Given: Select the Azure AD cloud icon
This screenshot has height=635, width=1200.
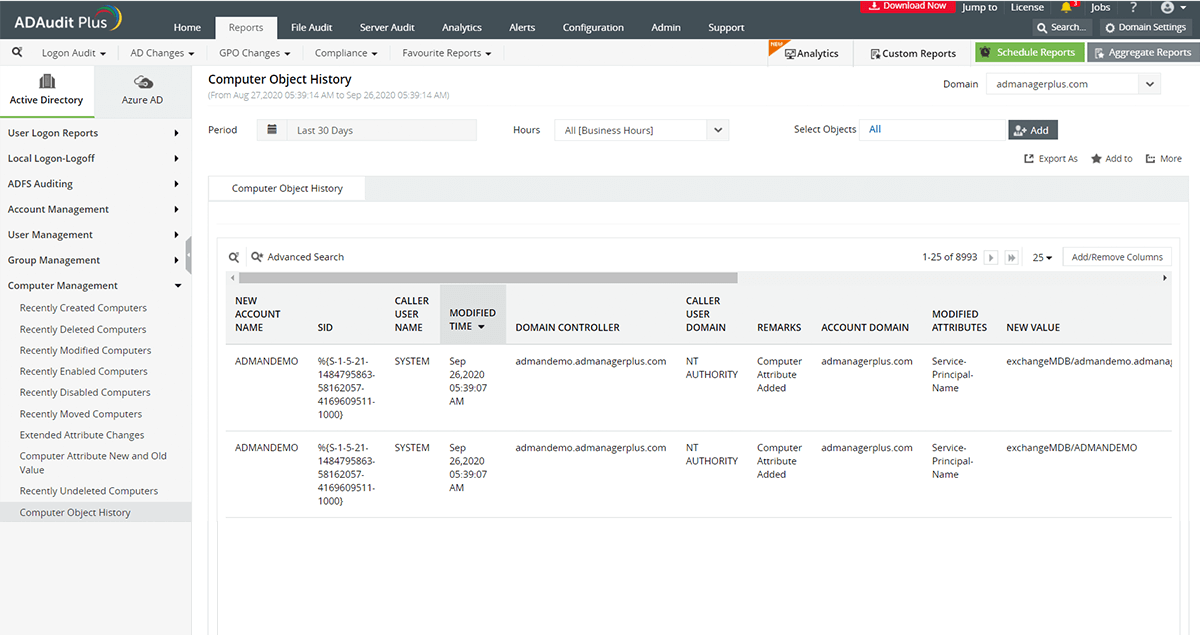Looking at the screenshot, I should point(142,83).
